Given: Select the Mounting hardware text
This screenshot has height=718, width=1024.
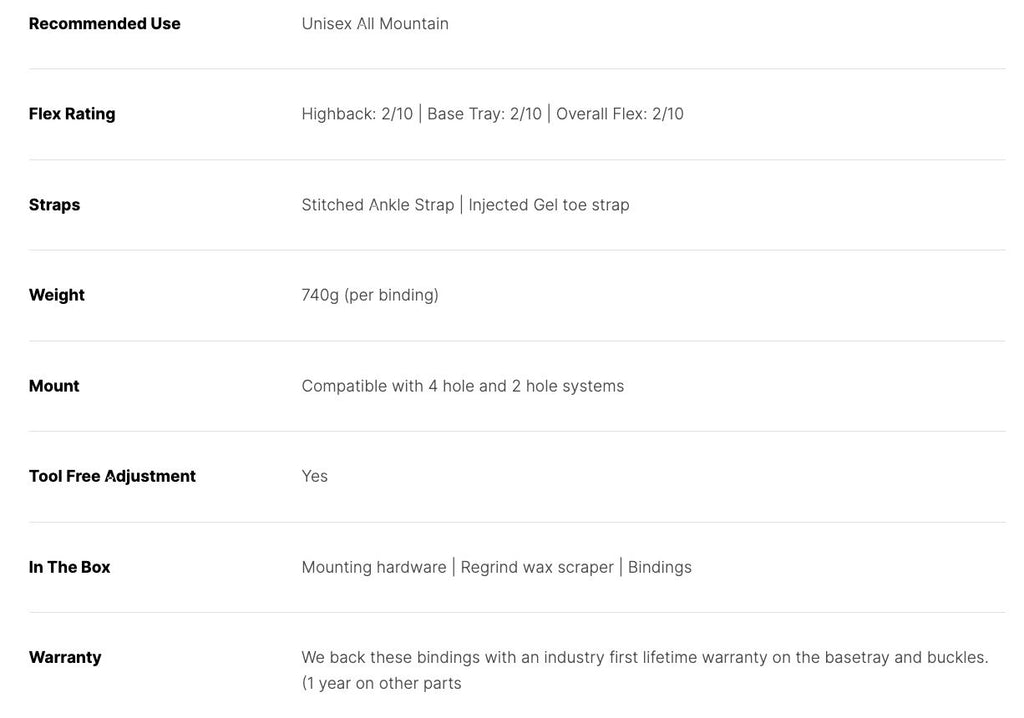Looking at the screenshot, I should point(374,566).
